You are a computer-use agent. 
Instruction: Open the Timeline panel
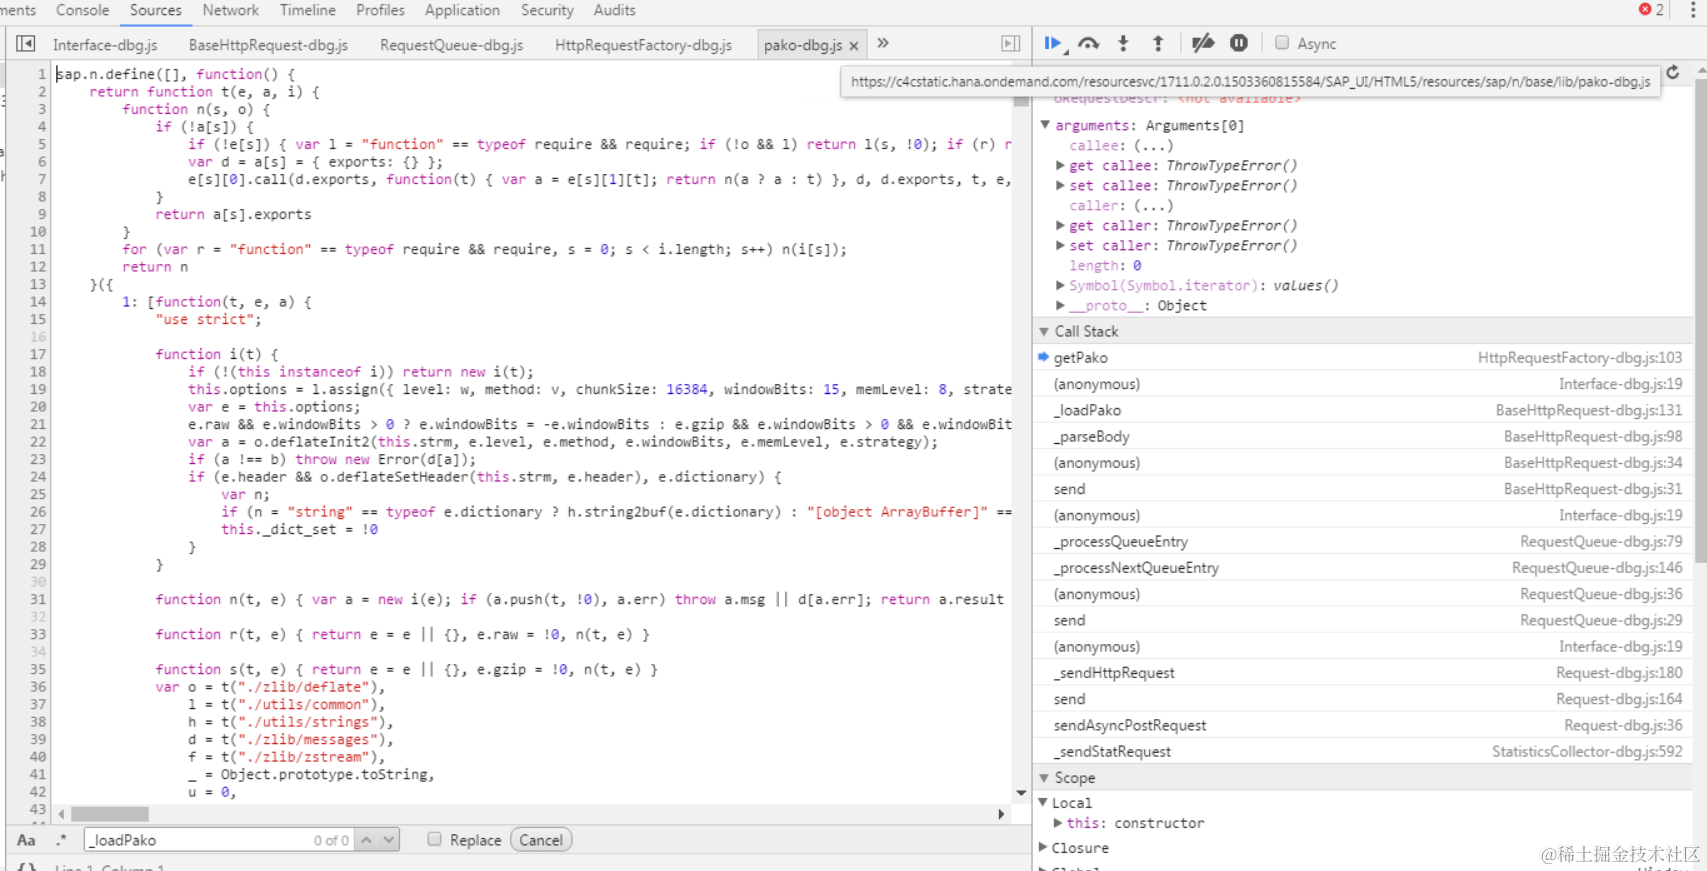(307, 10)
